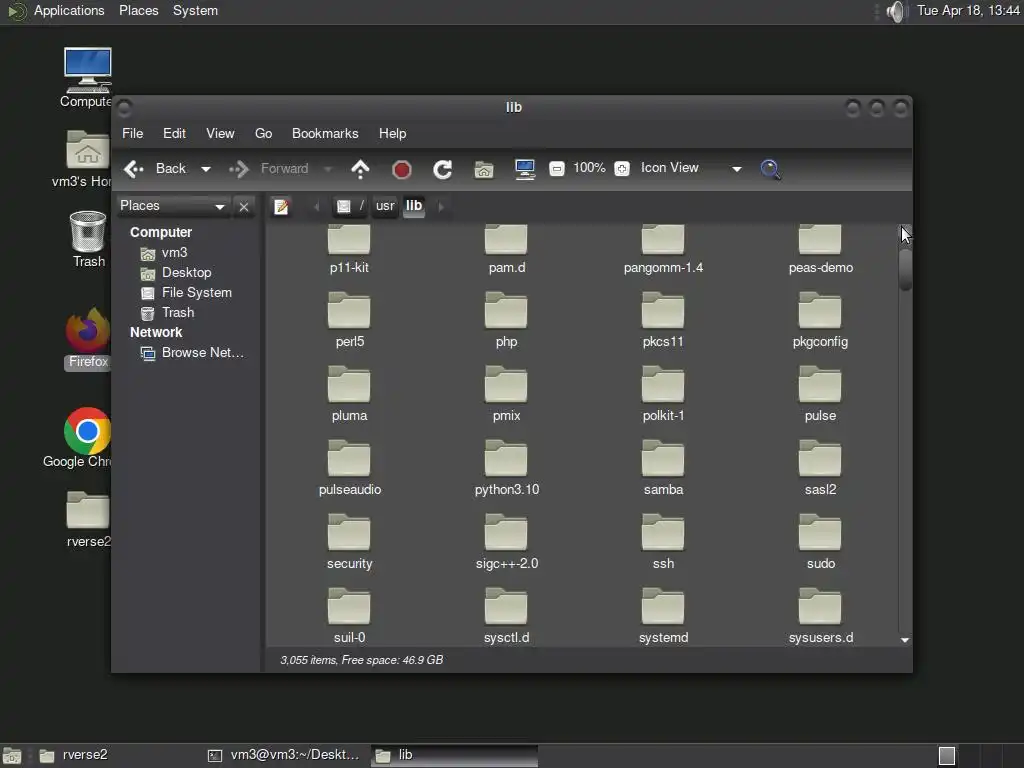1024x768 pixels.
Task: Click the magnifier Search icon in toolbar
Action: click(x=770, y=169)
